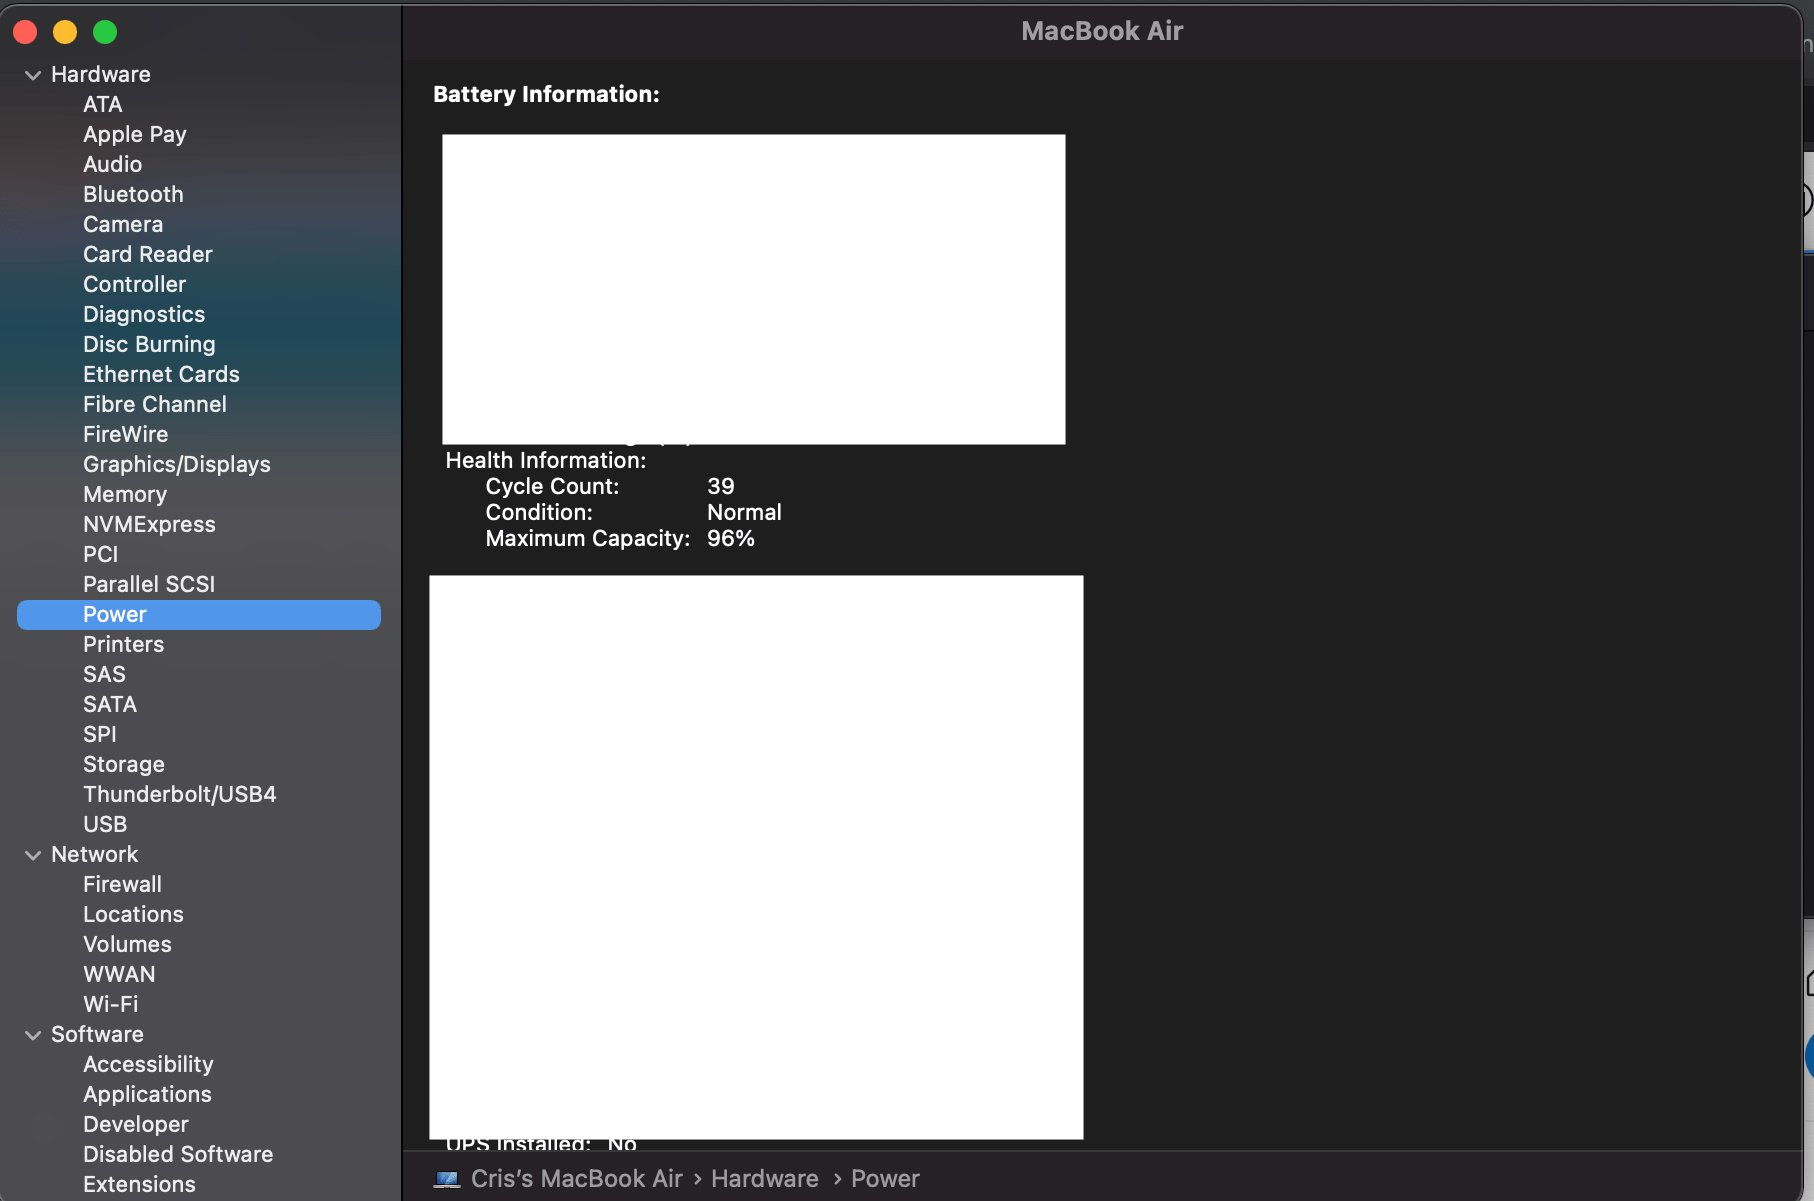The width and height of the screenshot is (1814, 1201).
Task: View Camera information
Action: [x=122, y=224]
